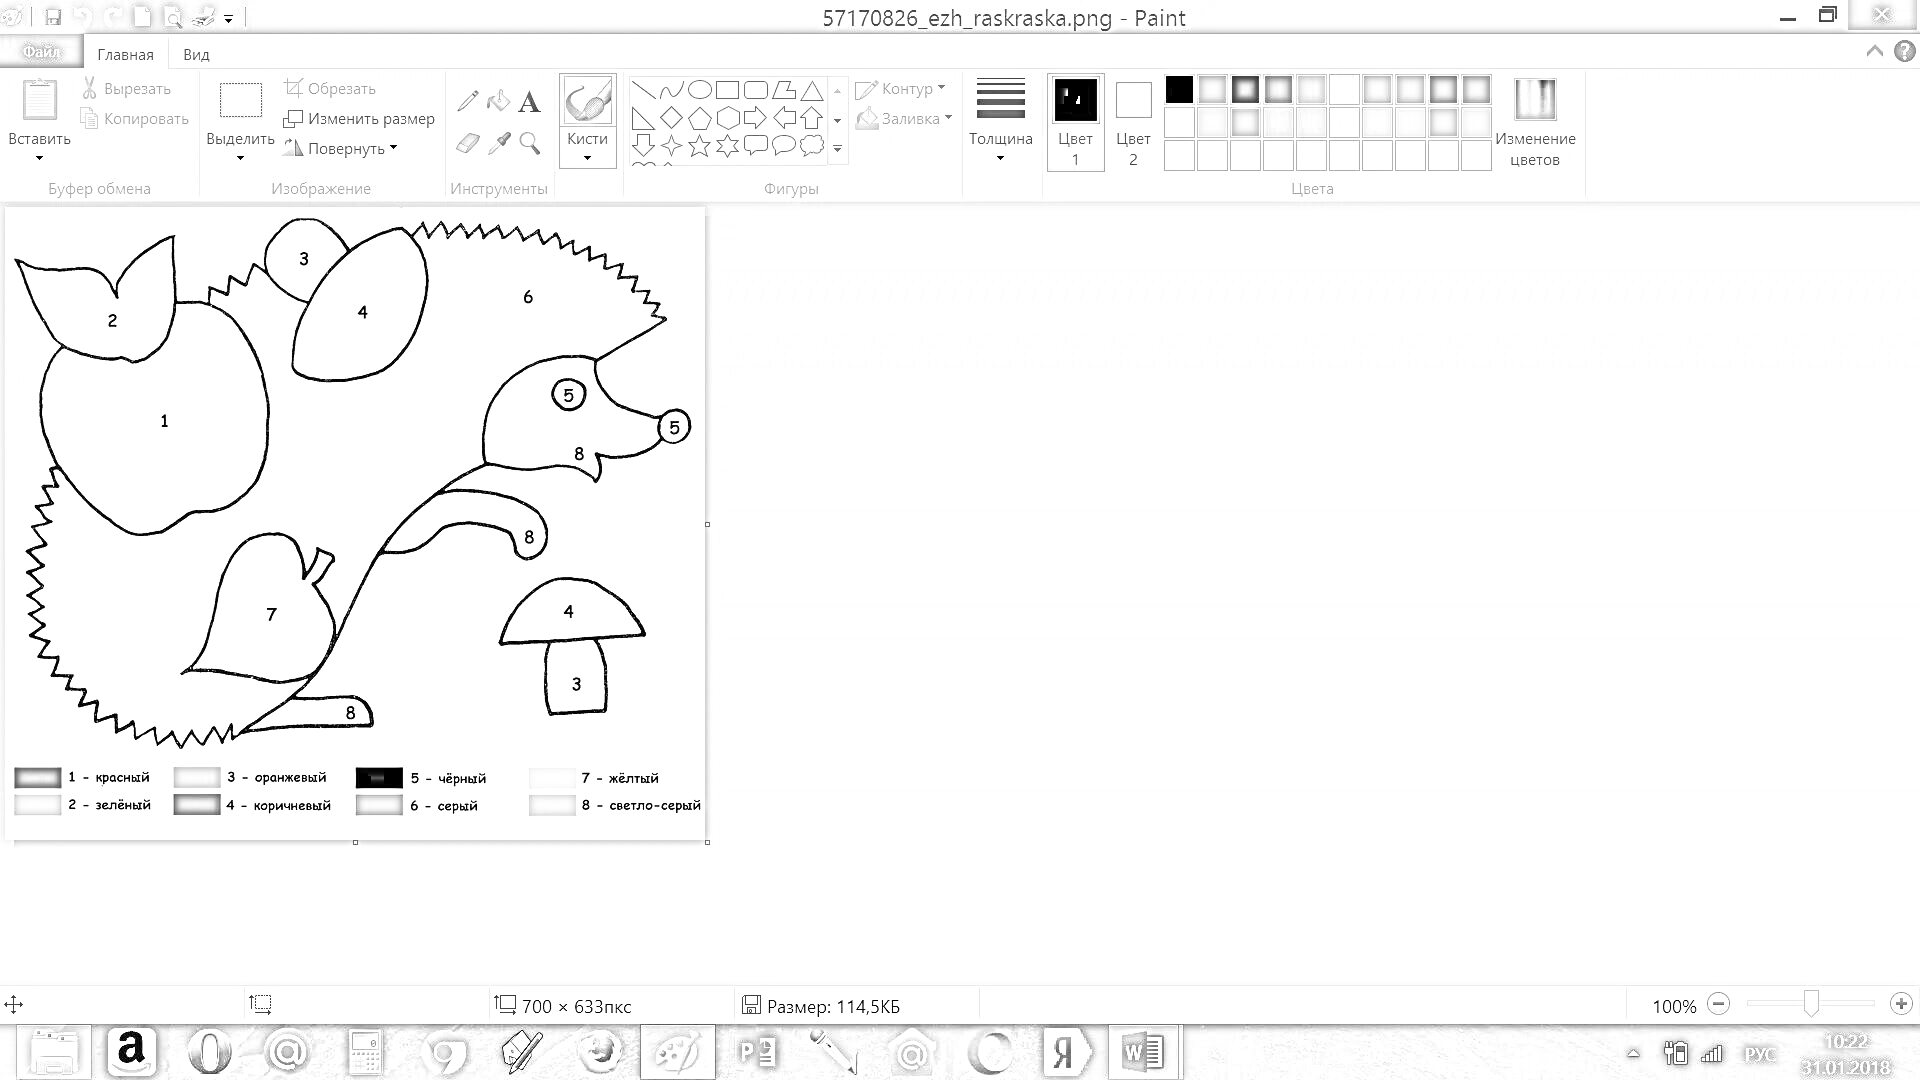Collapse the ribbon with the chevron
This screenshot has height=1080, width=1920.
[x=1874, y=51]
